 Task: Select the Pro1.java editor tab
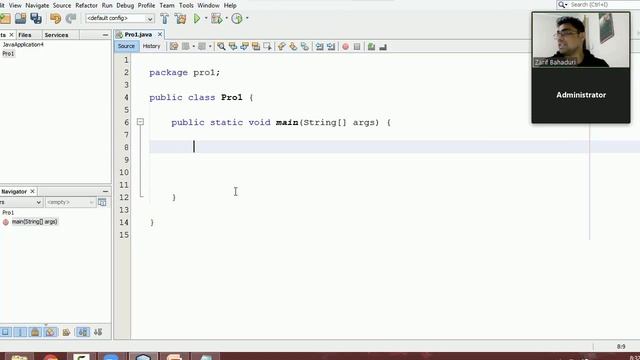tap(138, 35)
